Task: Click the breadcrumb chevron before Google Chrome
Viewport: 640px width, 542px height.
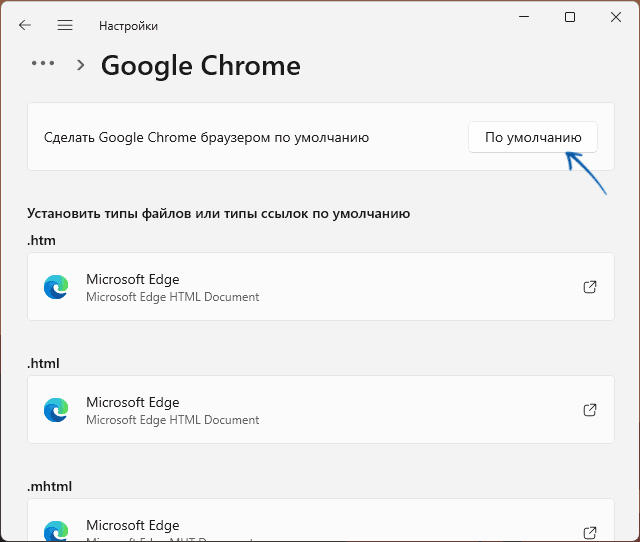Action: (81, 65)
